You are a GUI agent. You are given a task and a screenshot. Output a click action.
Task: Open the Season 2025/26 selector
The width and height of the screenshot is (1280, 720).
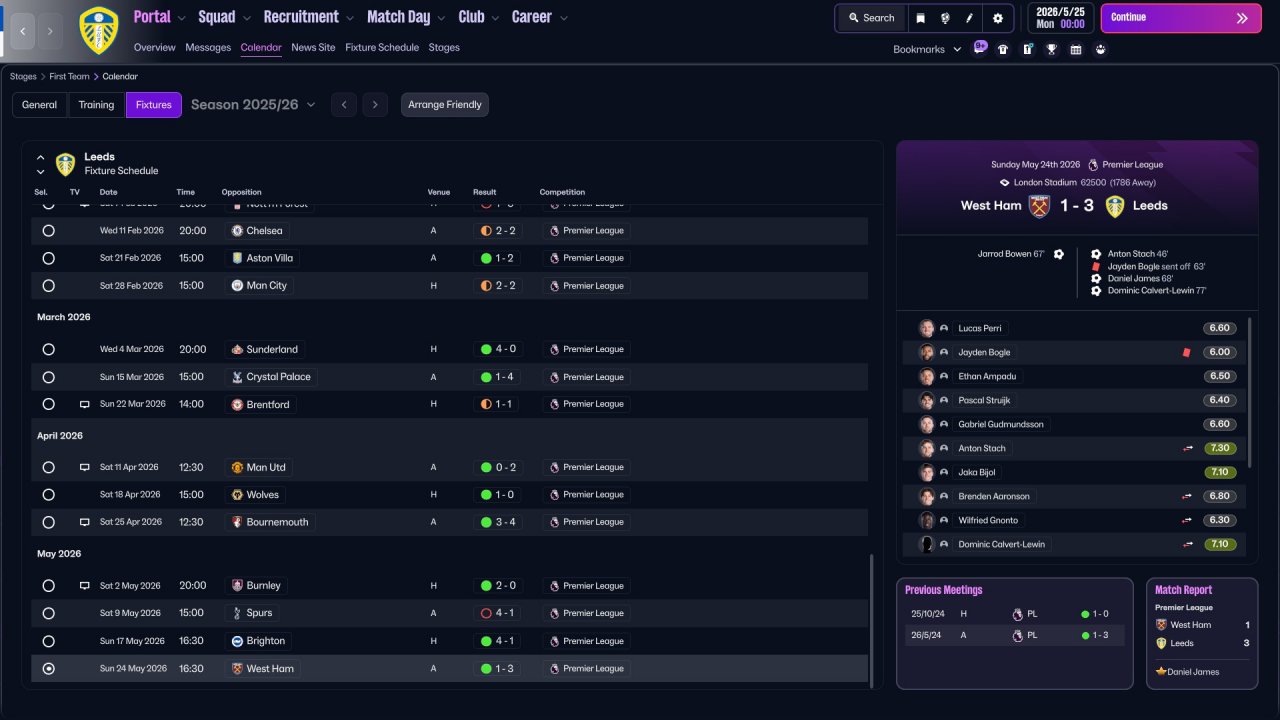253,105
